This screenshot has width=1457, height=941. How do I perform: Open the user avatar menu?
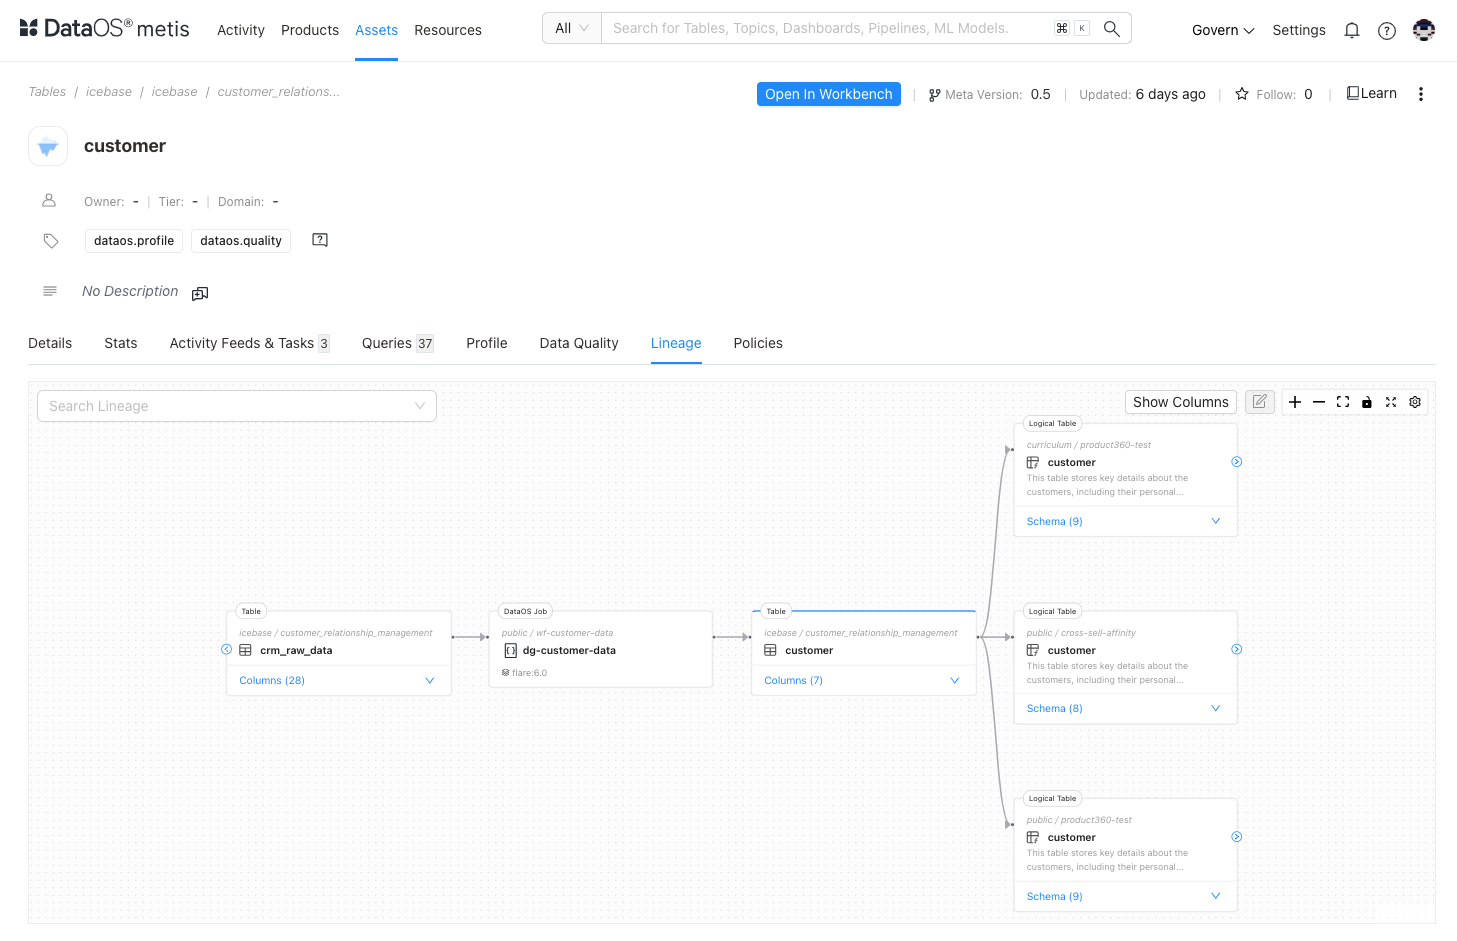pyautogui.click(x=1424, y=30)
